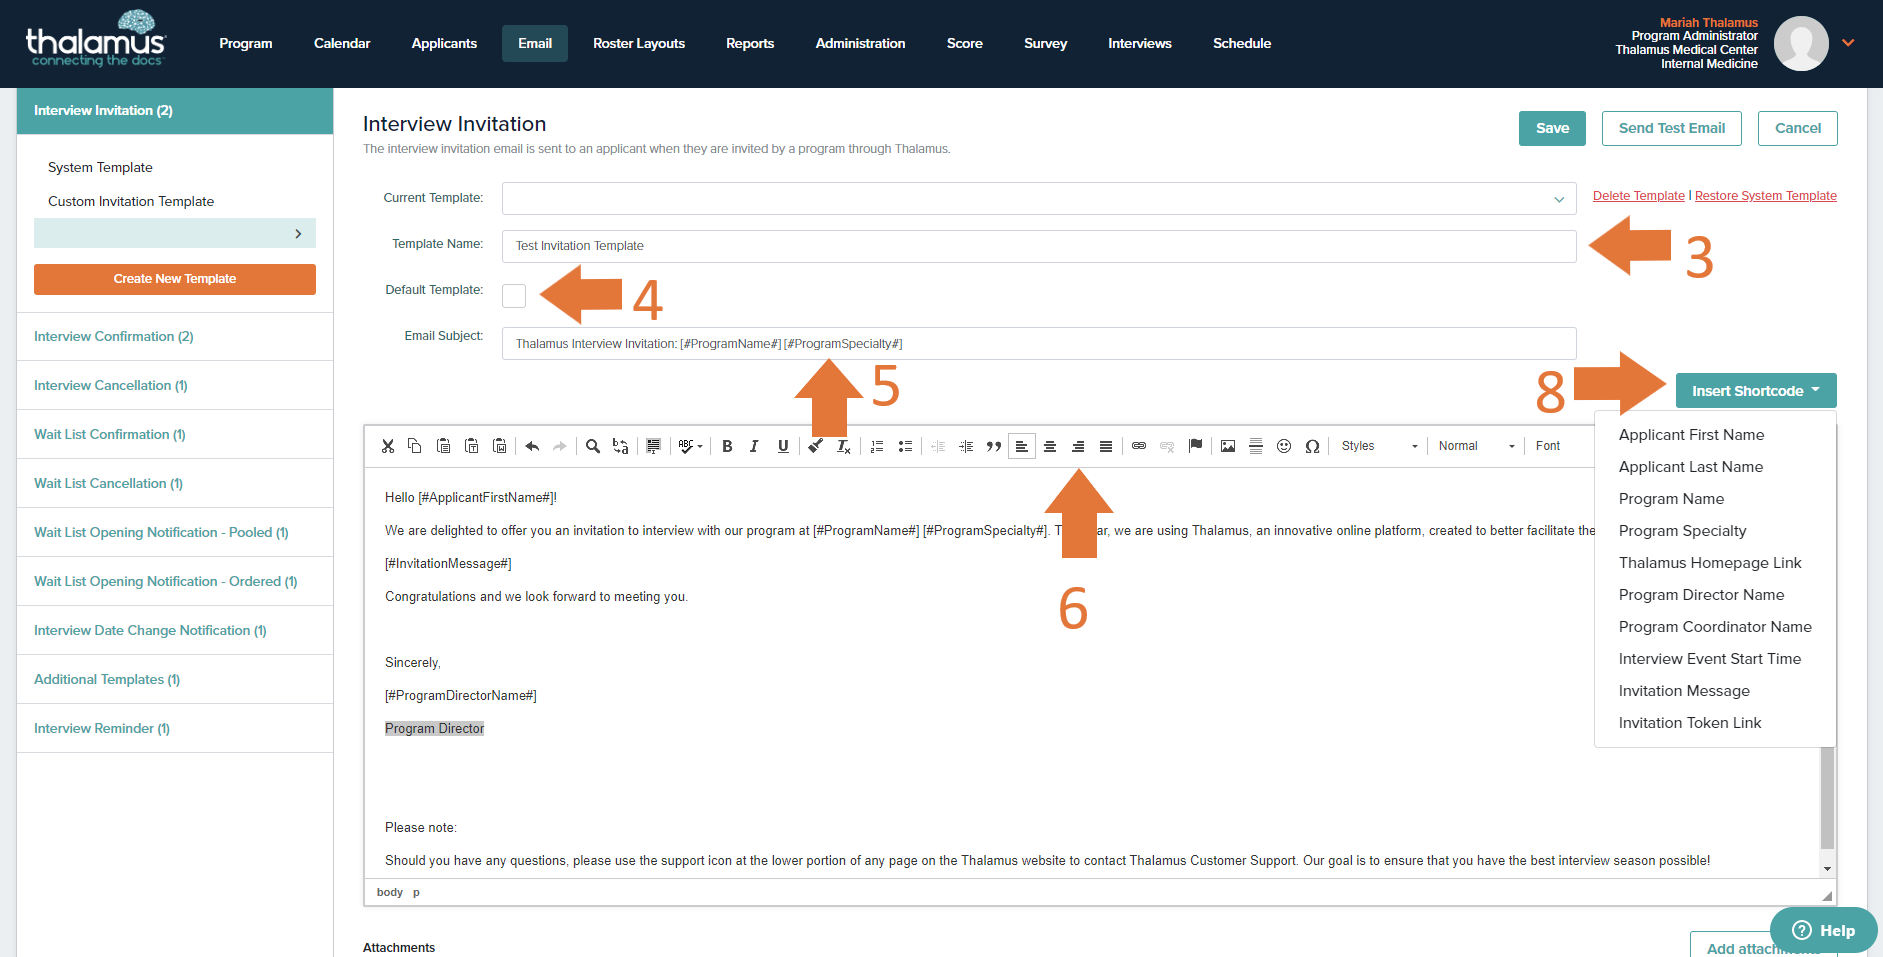Open the Font dropdown
Viewport: 1883px width, 957px height.
click(x=1560, y=446)
